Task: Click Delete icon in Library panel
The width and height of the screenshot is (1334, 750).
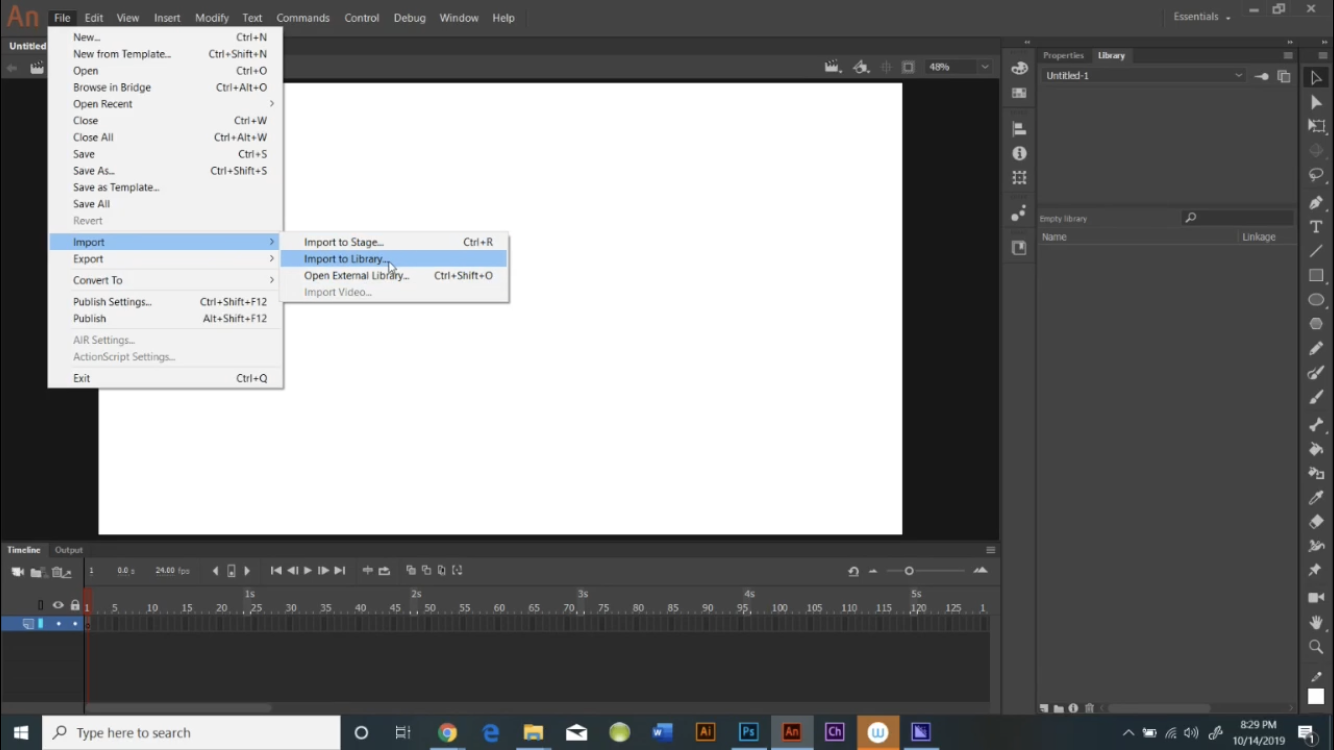Action: point(1089,708)
